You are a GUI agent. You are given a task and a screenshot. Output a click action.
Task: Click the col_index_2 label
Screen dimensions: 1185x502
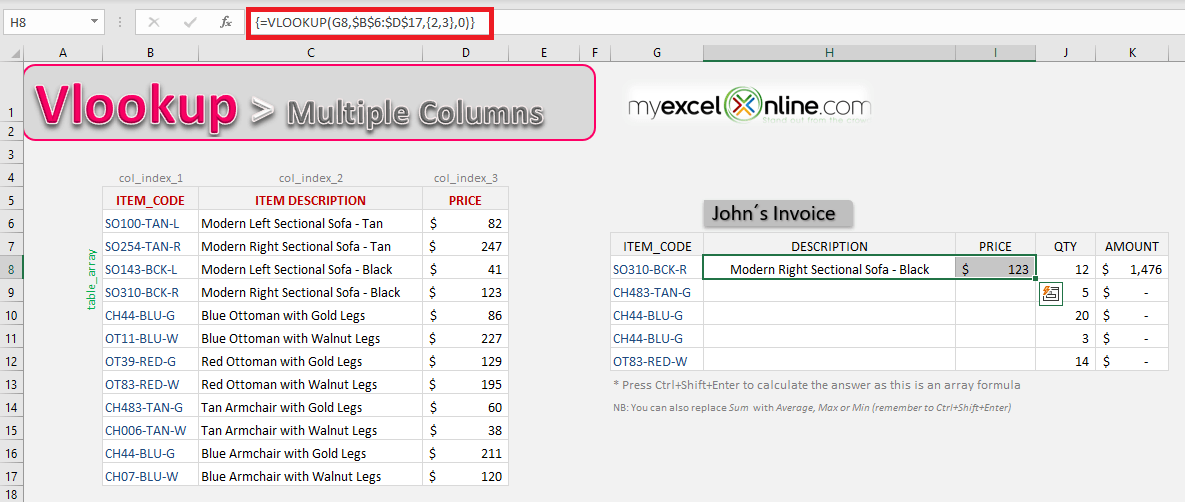pyautogui.click(x=311, y=179)
